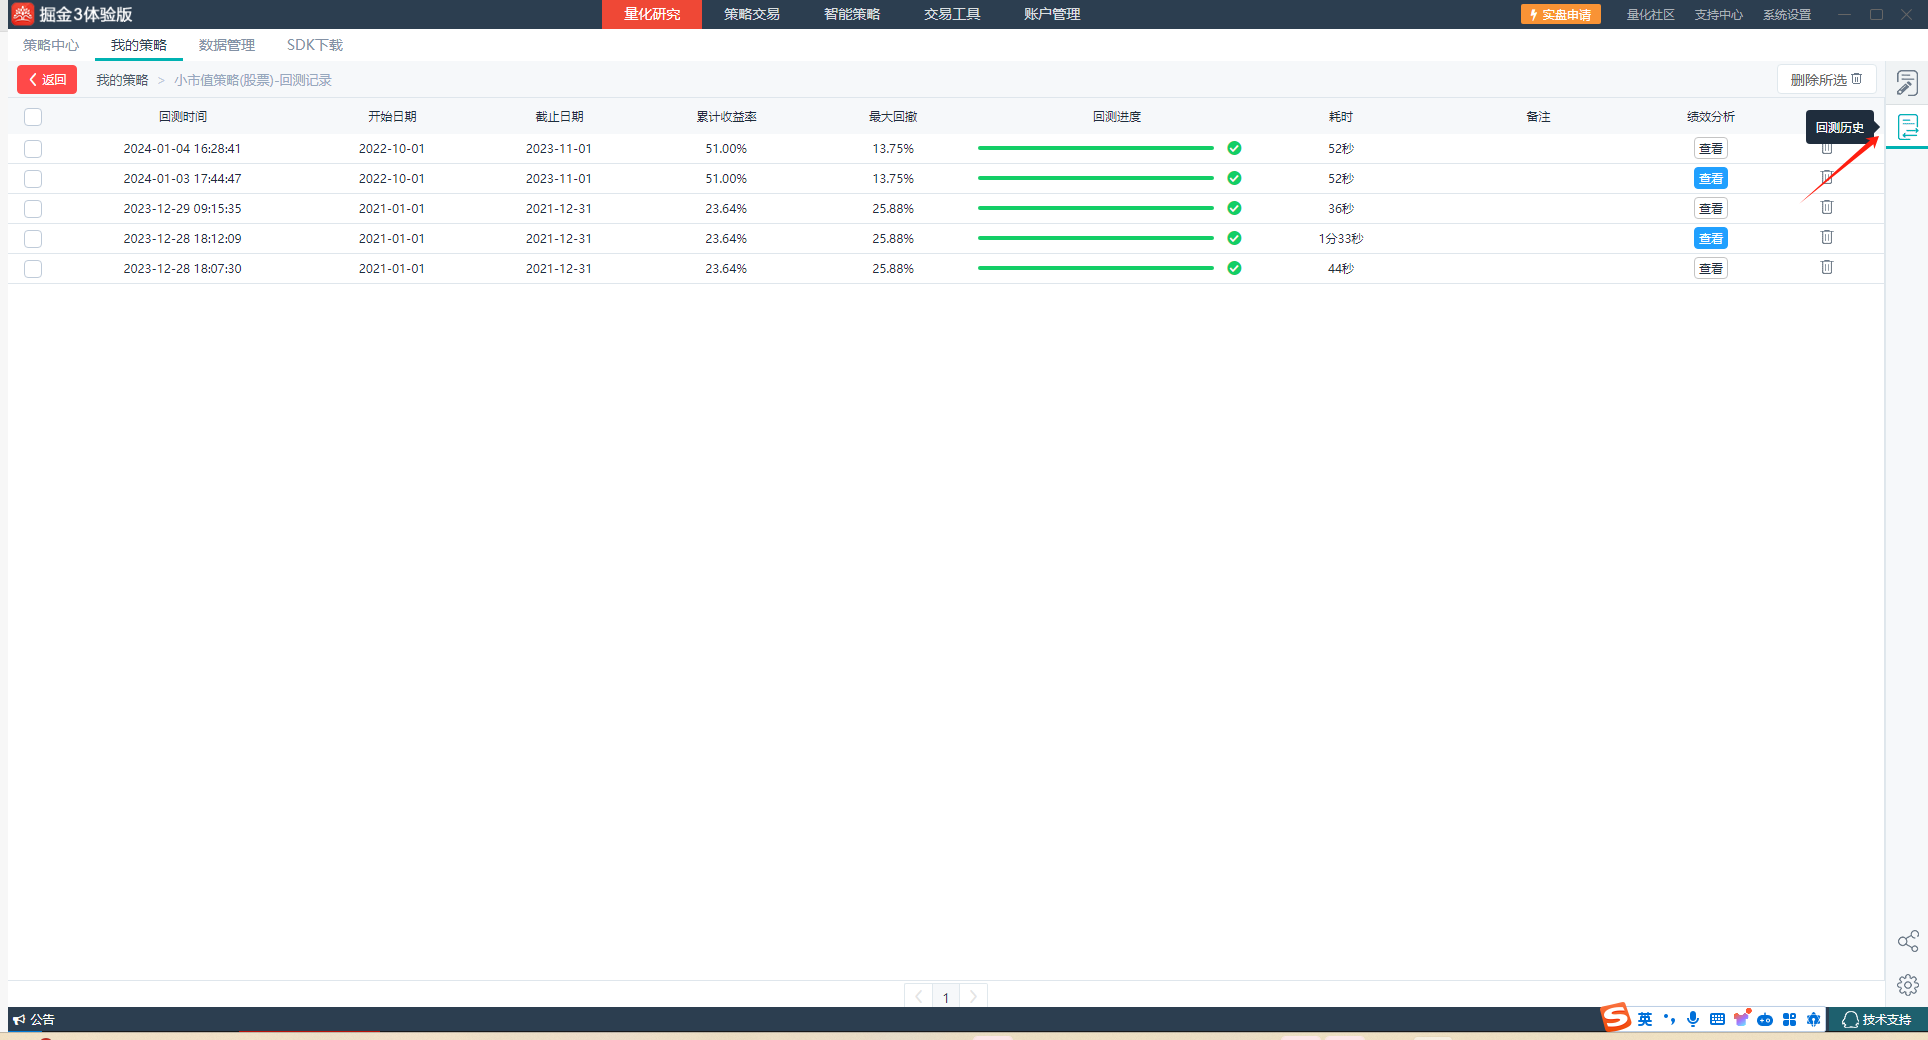Image resolution: width=1928 pixels, height=1040 pixels.
Task: Open the 回测历史 sidebar icon
Action: (x=1907, y=127)
